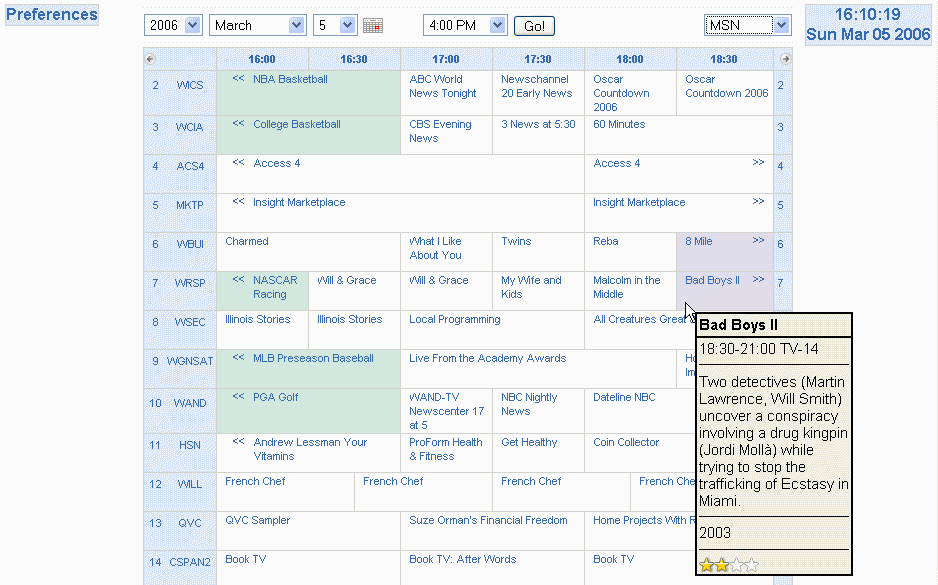Click the year 2003 in the tooltip
938x585 pixels.
click(x=715, y=533)
